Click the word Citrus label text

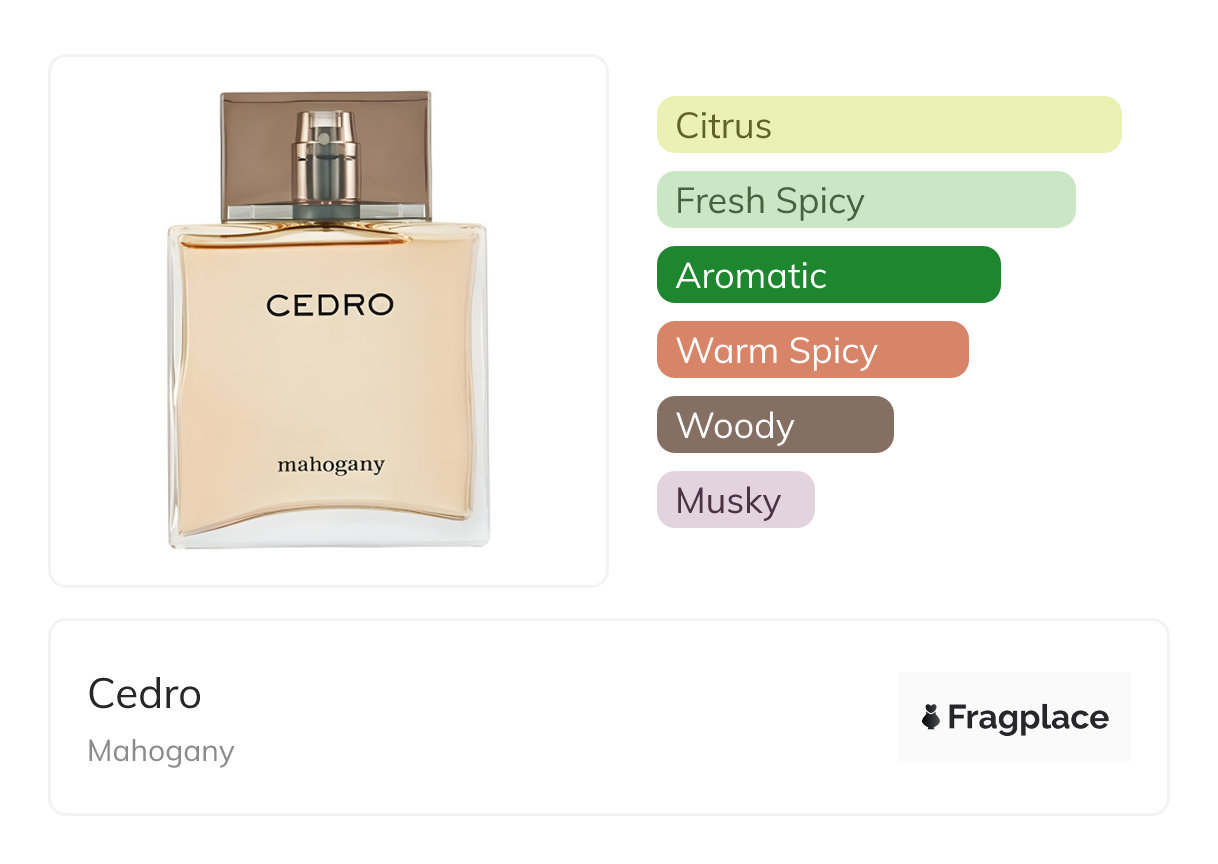(x=723, y=126)
